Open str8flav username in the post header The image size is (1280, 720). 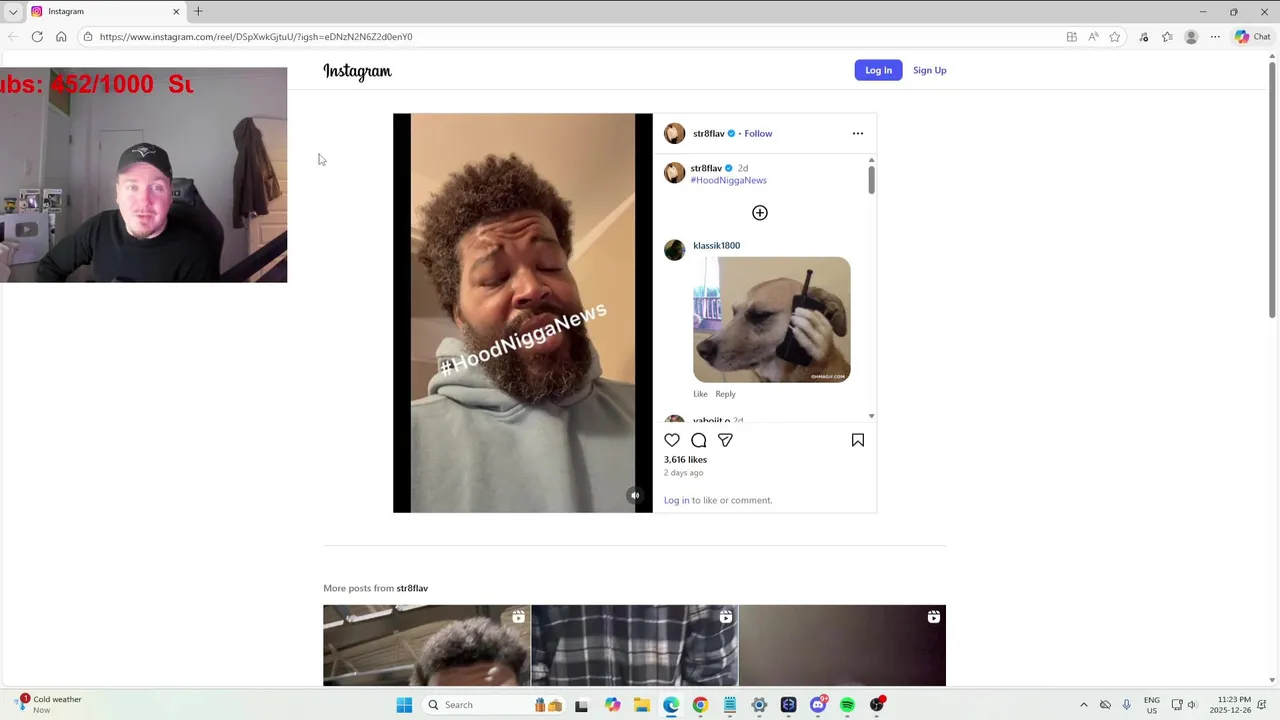tap(709, 133)
